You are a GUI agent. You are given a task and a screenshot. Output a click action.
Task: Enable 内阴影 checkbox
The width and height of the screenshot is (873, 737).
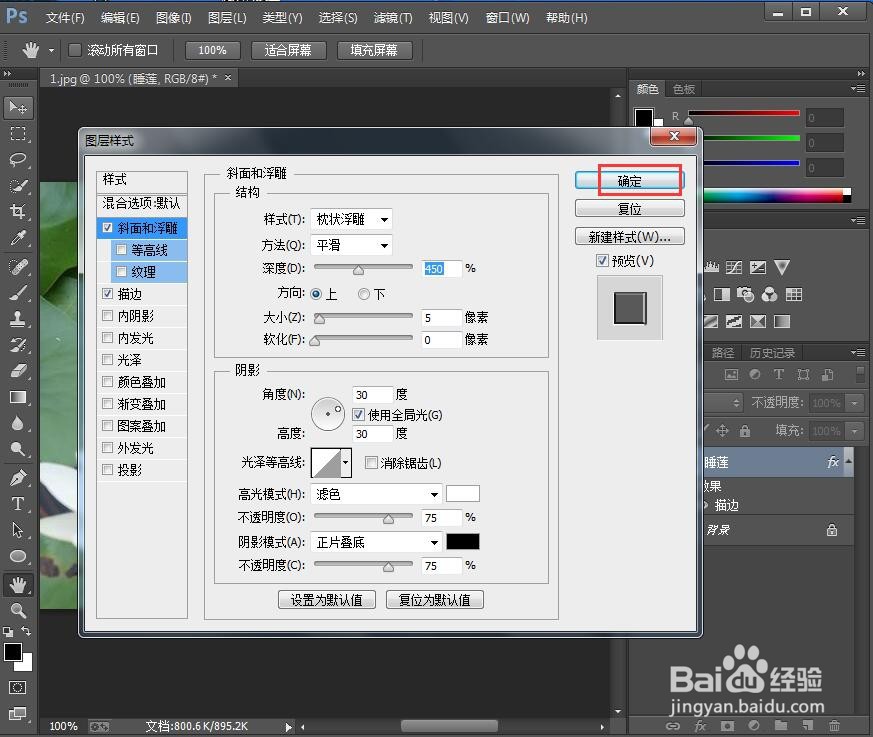click(107, 316)
